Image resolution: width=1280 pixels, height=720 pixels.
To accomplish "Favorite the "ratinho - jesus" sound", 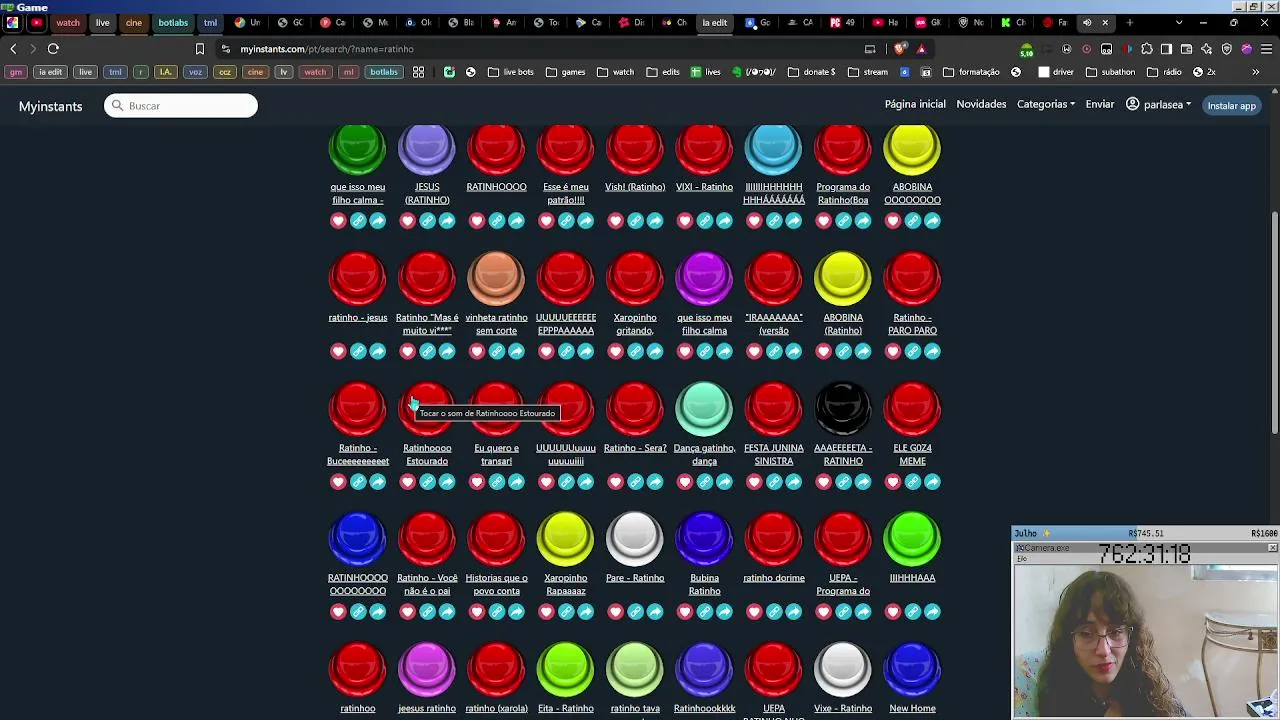I will (x=338, y=351).
